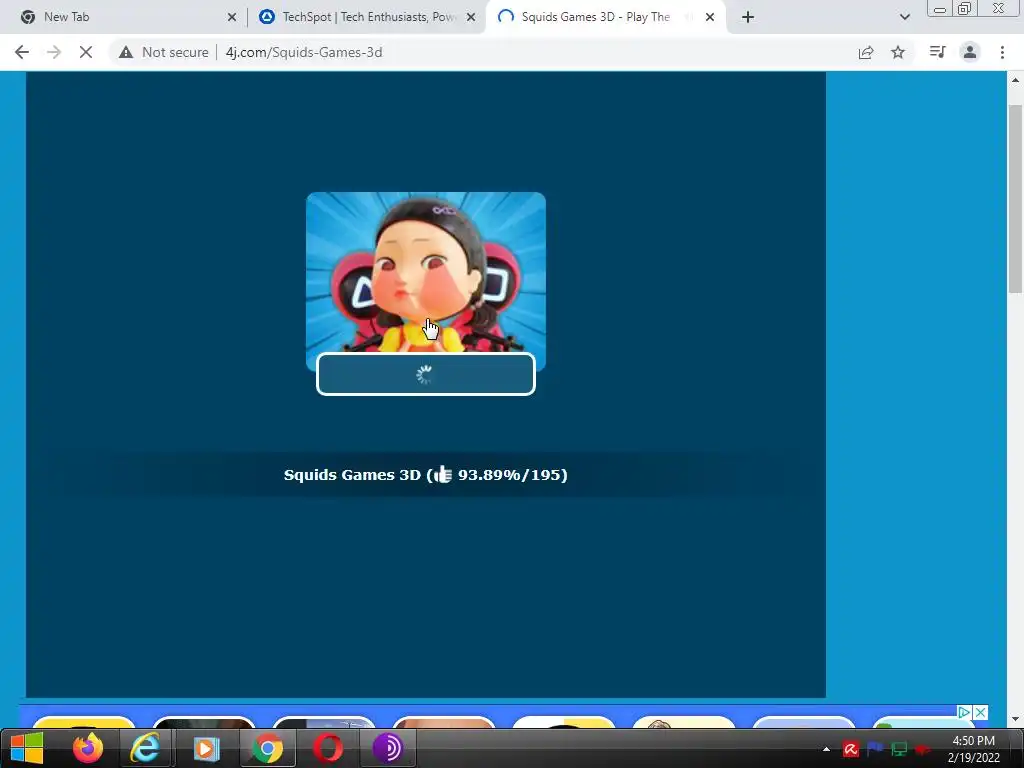Close the New Tab tab
The image size is (1024, 768).
tap(232, 17)
